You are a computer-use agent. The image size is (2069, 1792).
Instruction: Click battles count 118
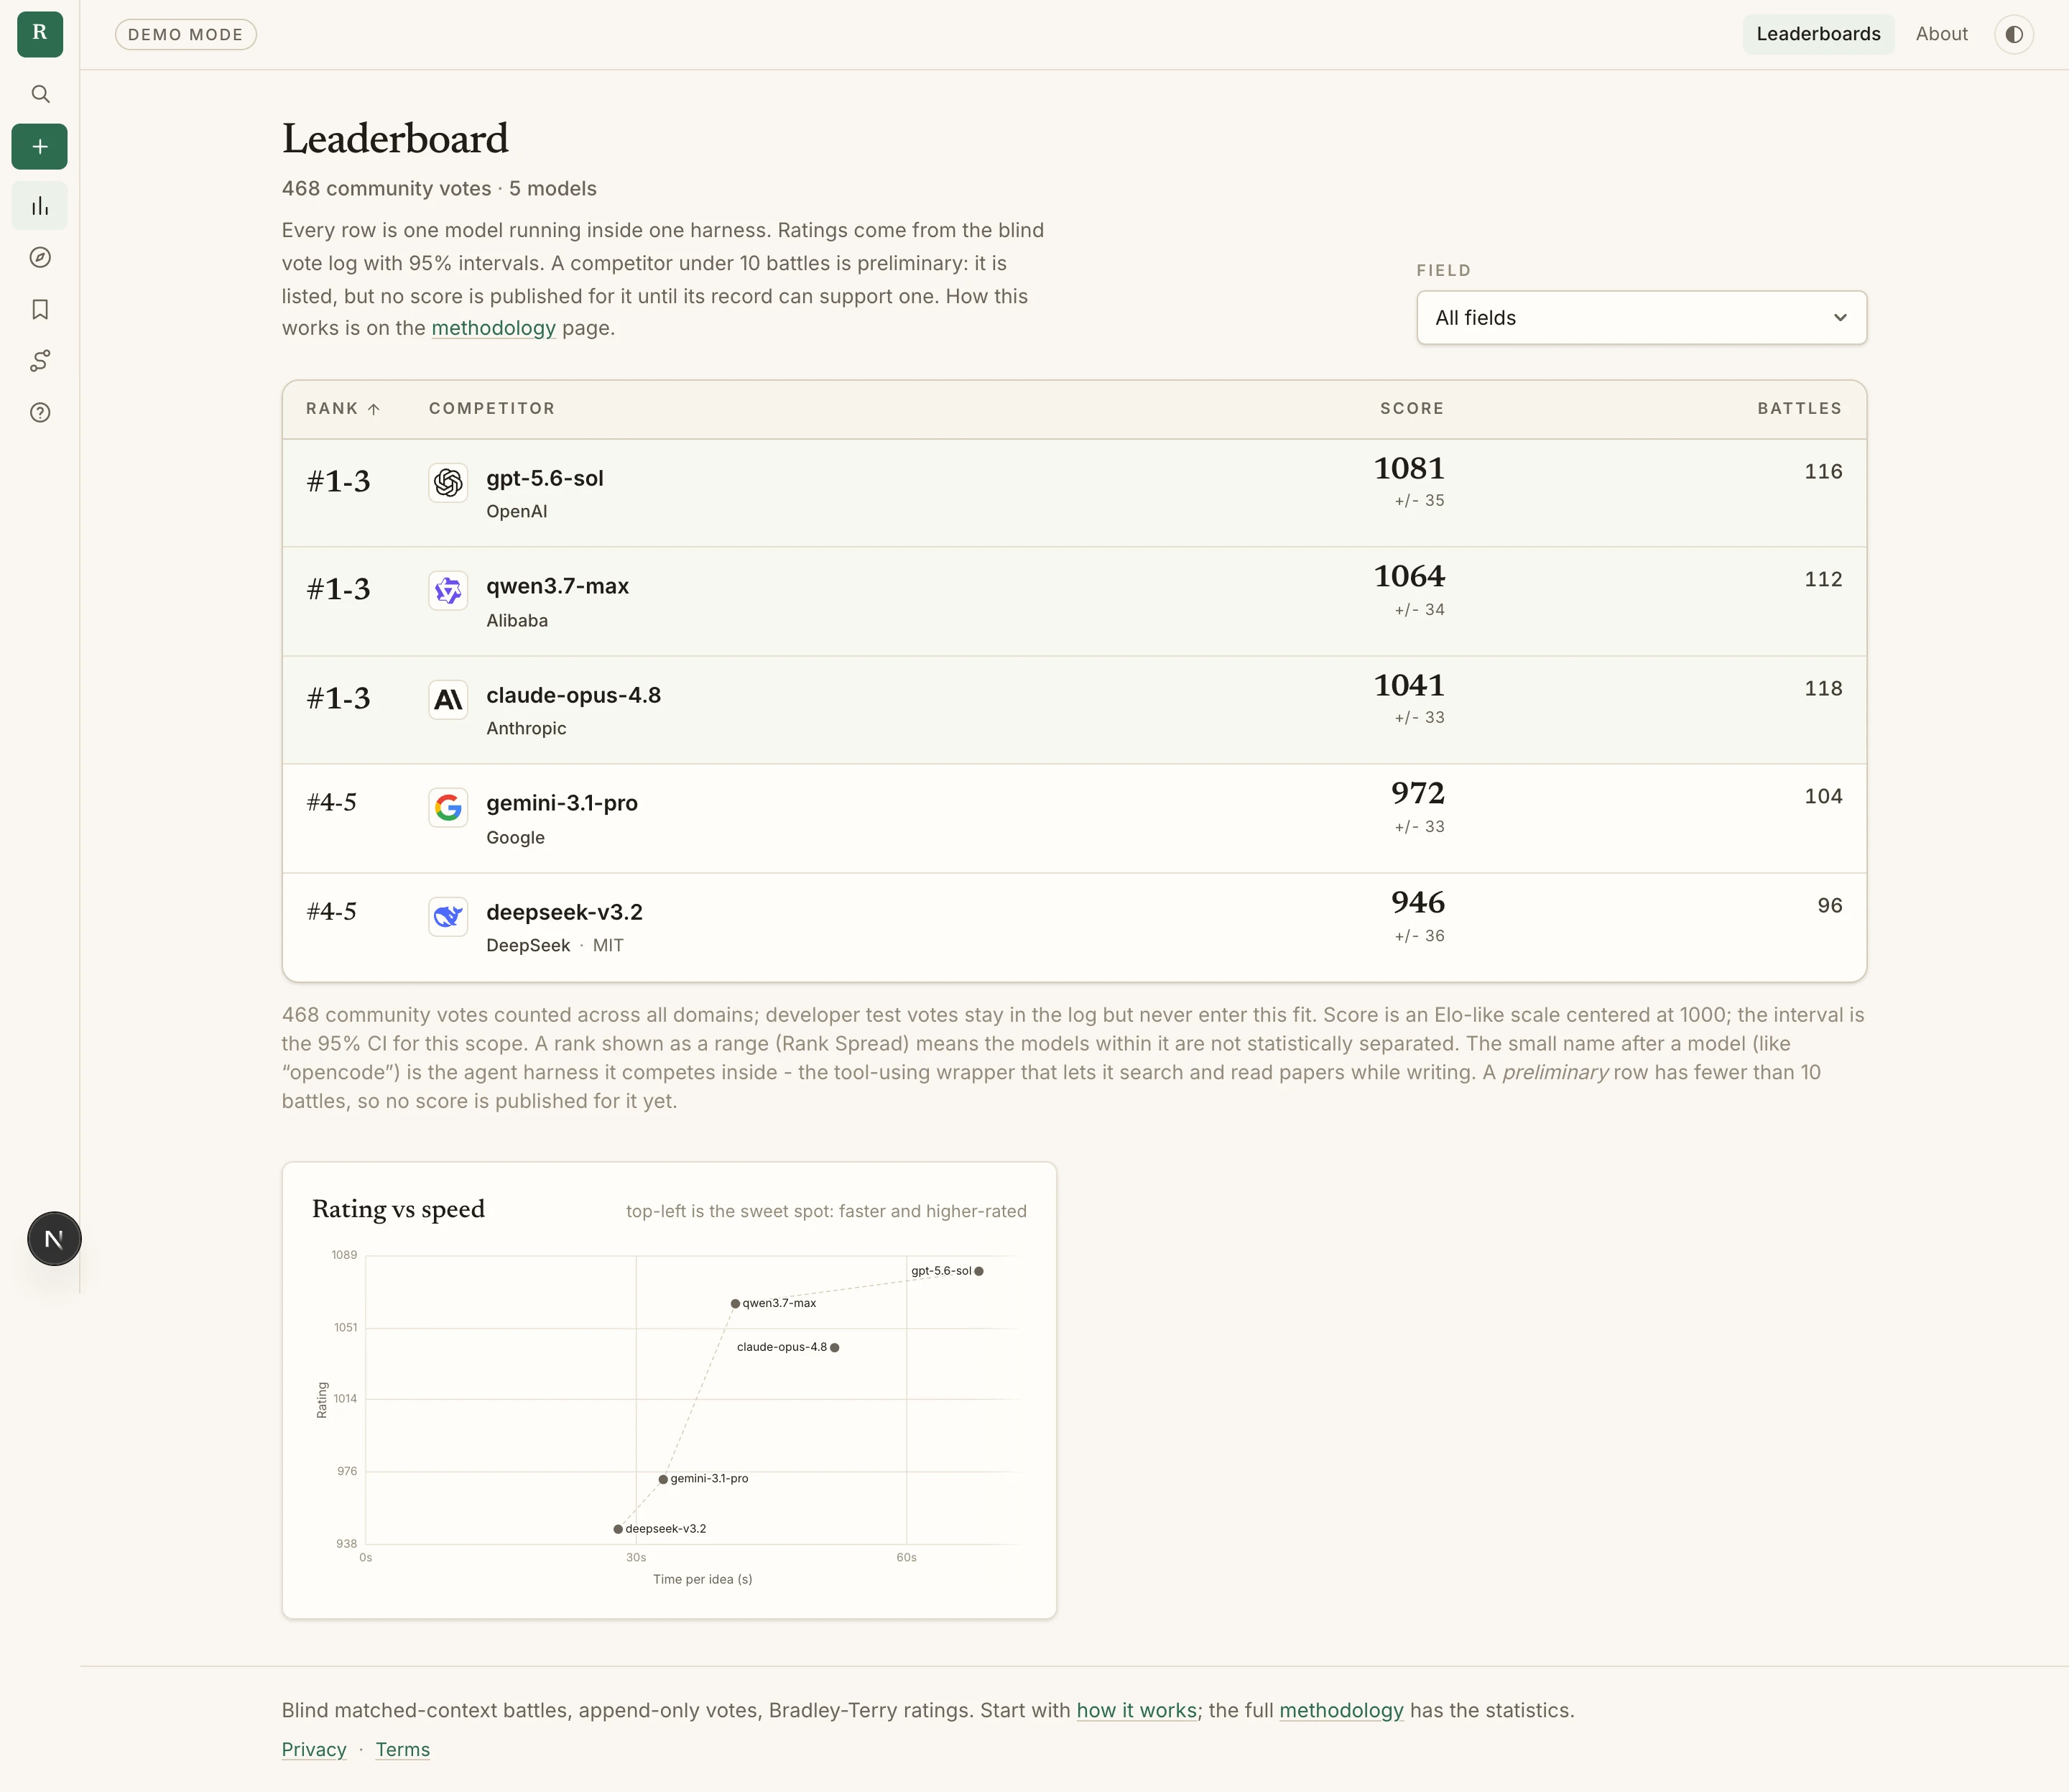click(x=1823, y=688)
